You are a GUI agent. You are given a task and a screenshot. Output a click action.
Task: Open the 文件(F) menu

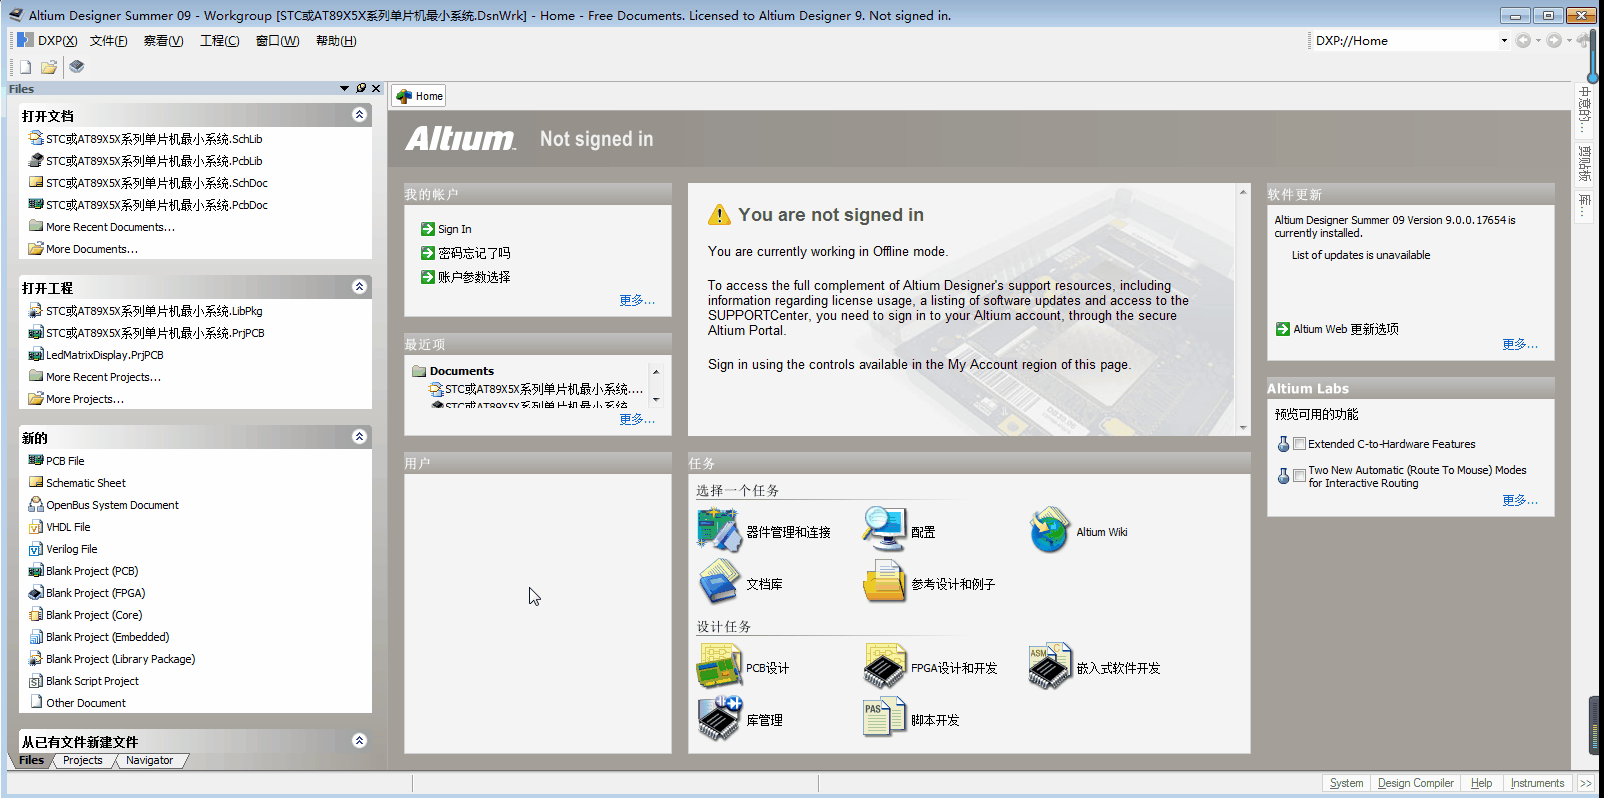pos(108,41)
